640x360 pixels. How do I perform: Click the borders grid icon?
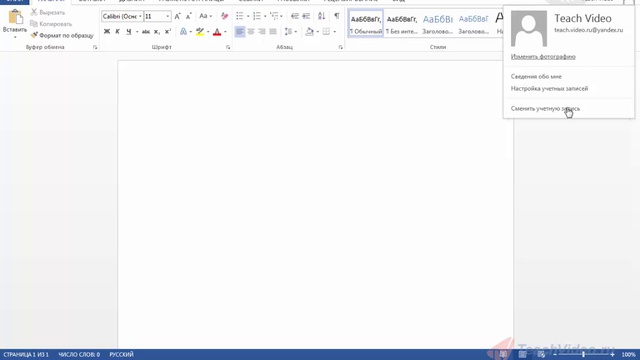(326, 31)
